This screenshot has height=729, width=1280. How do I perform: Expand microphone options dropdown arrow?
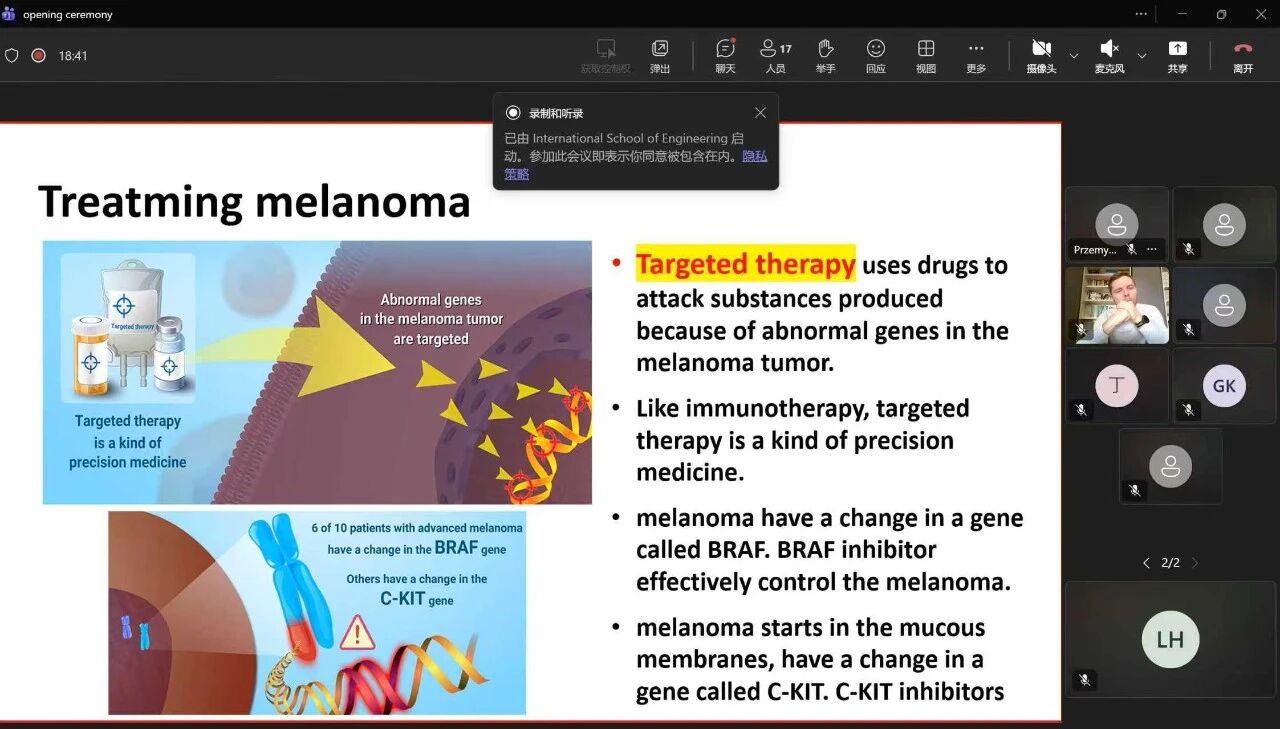(x=1142, y=56)
